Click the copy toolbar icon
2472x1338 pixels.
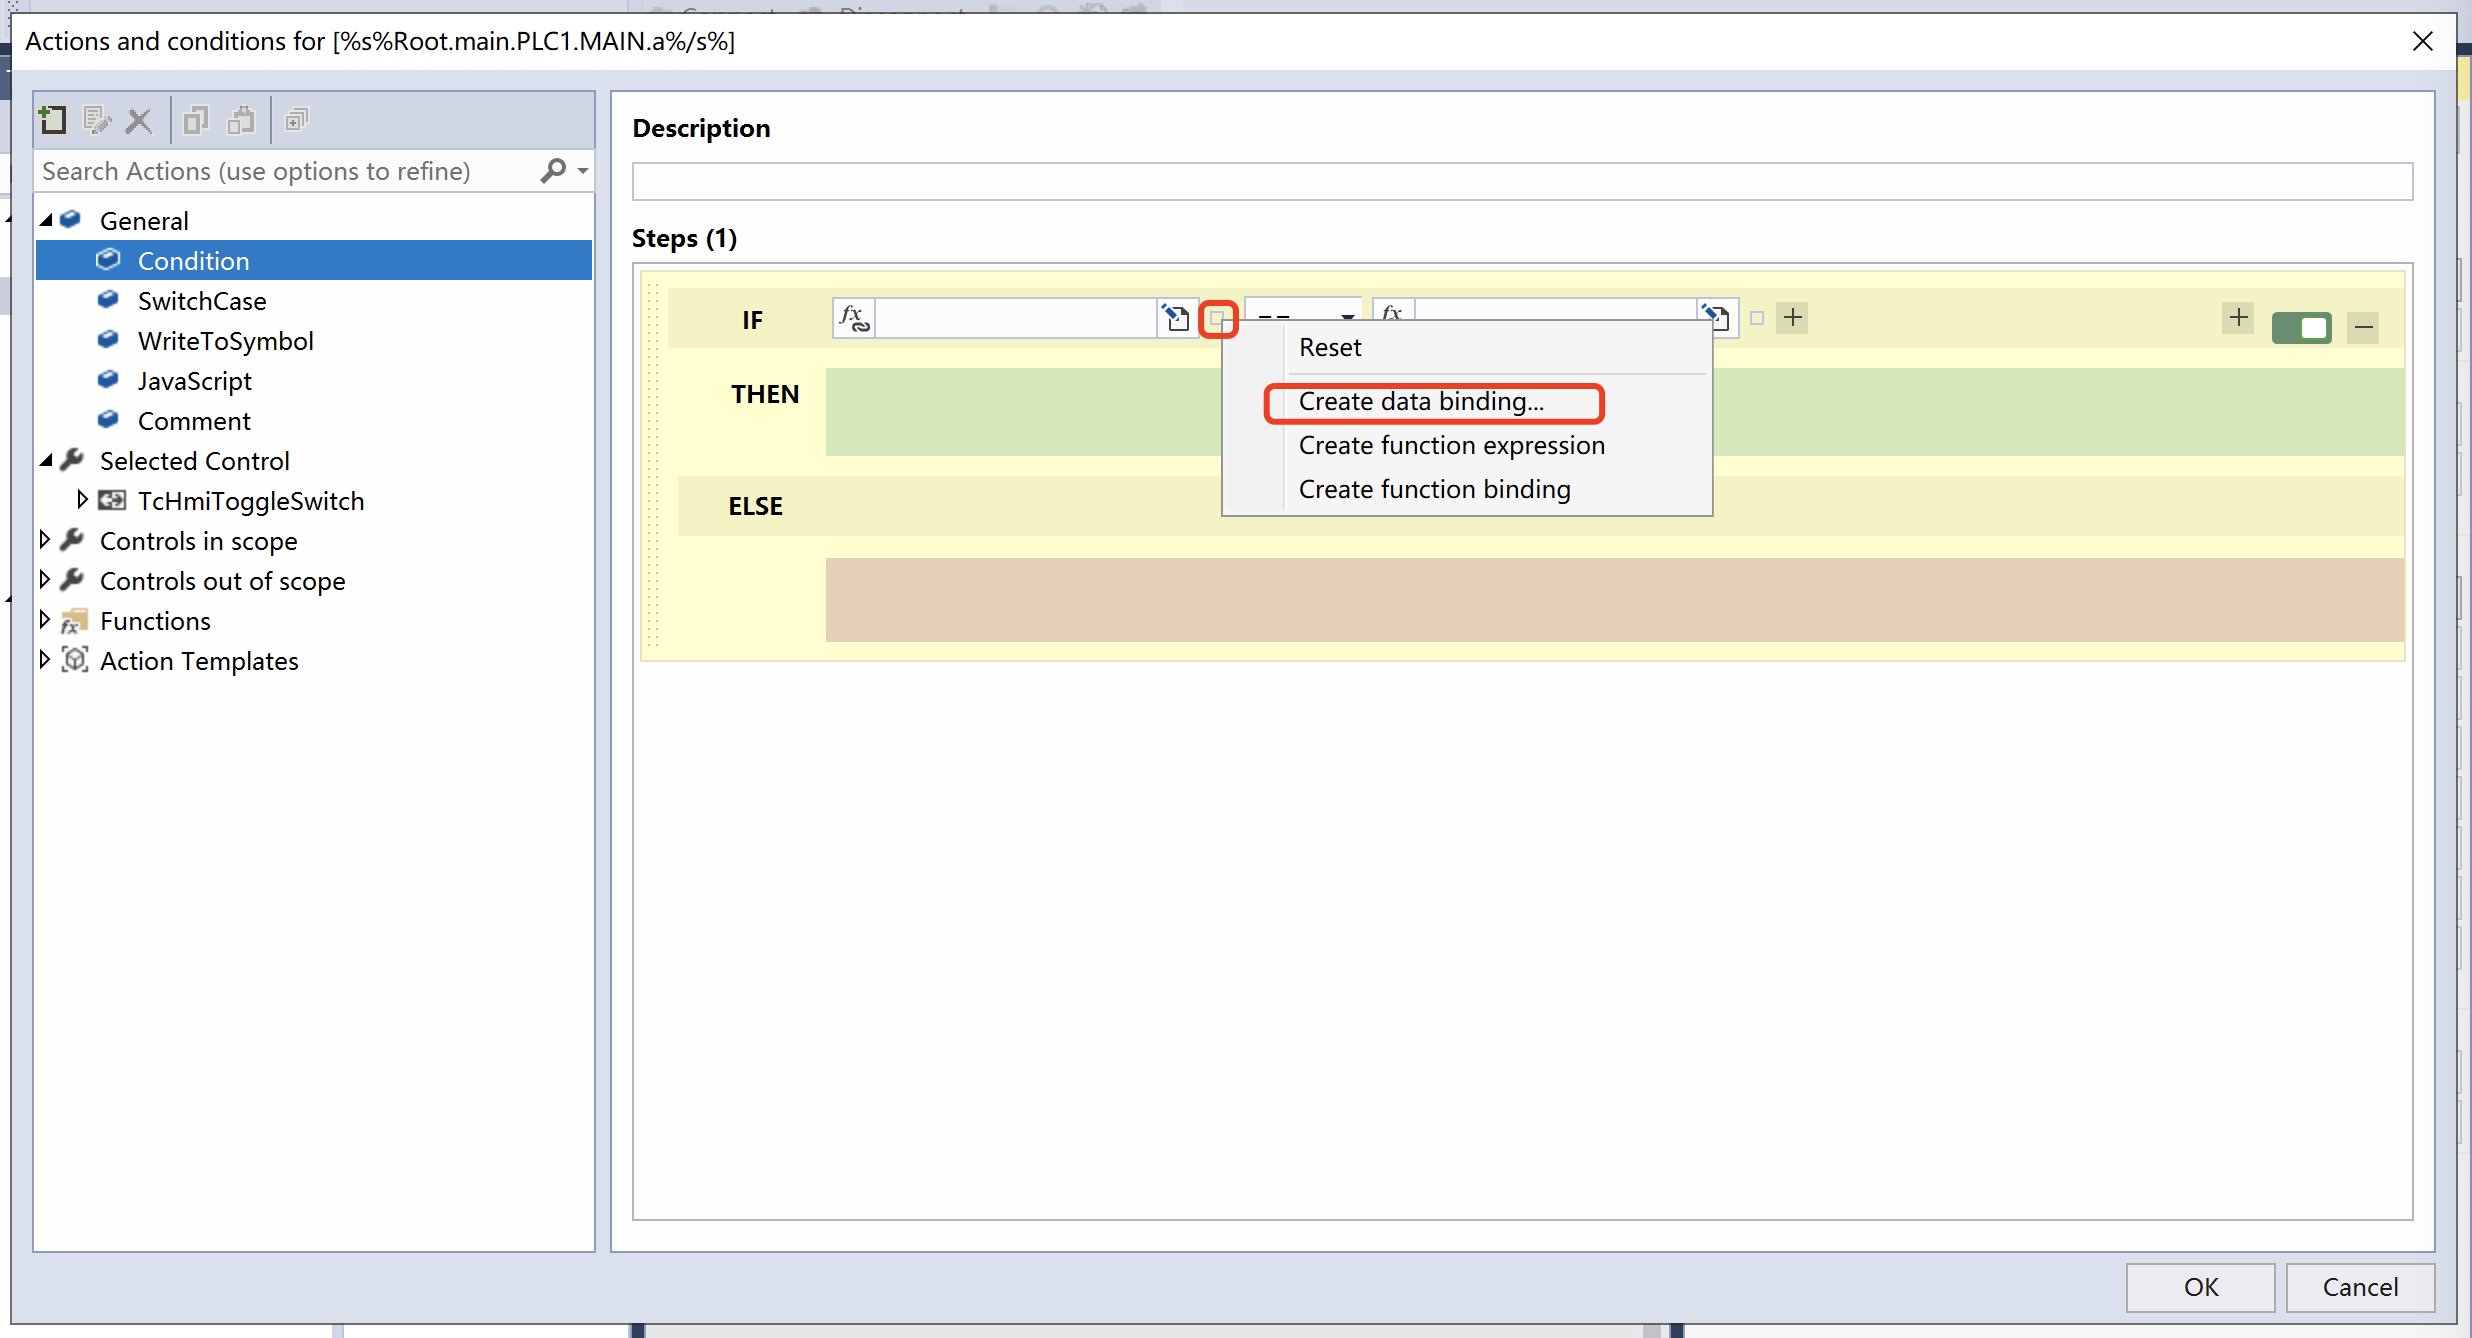[x=196, y=121]
